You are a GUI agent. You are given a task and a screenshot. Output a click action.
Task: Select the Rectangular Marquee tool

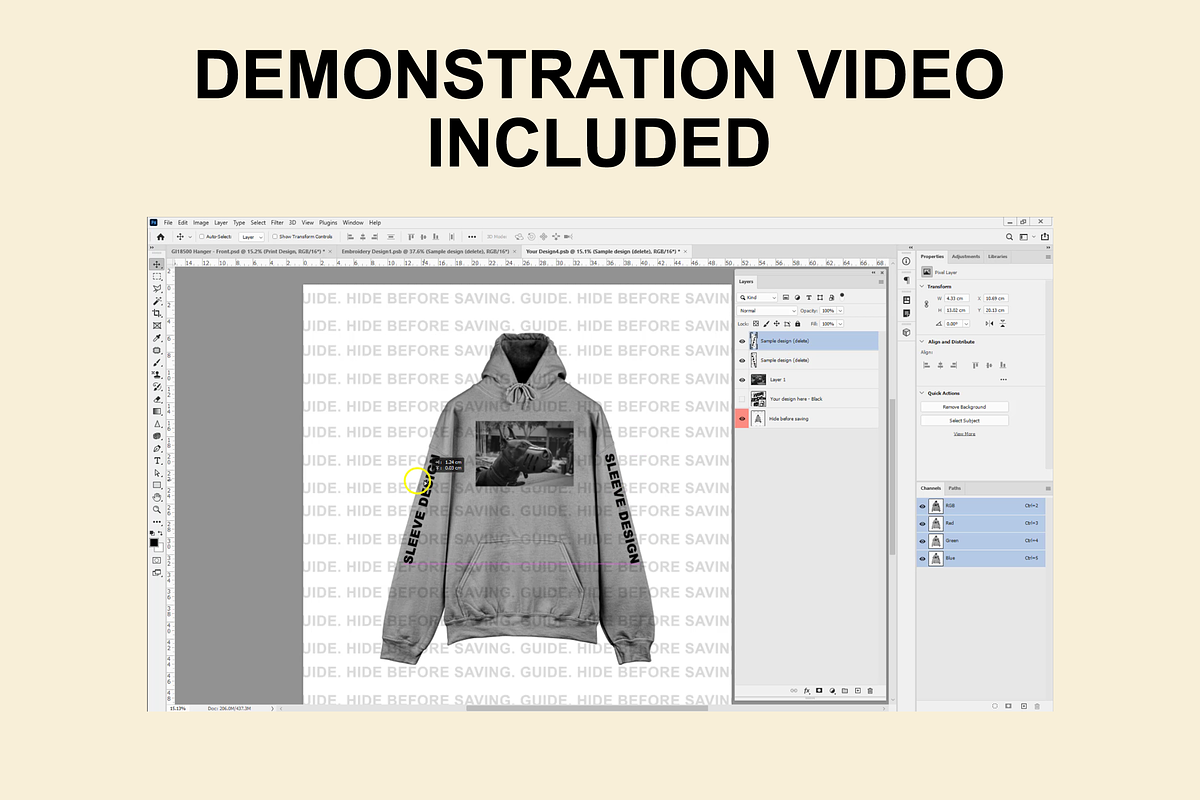click(158, 276)
